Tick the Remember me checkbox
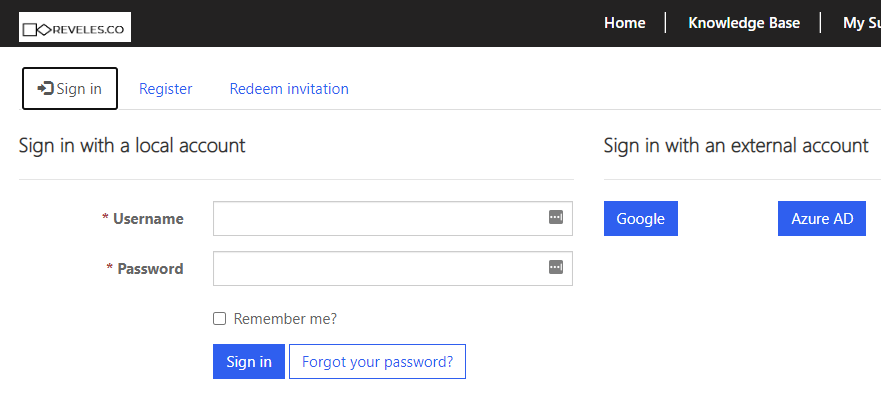881x417 pixels. (x=220, y=319)
